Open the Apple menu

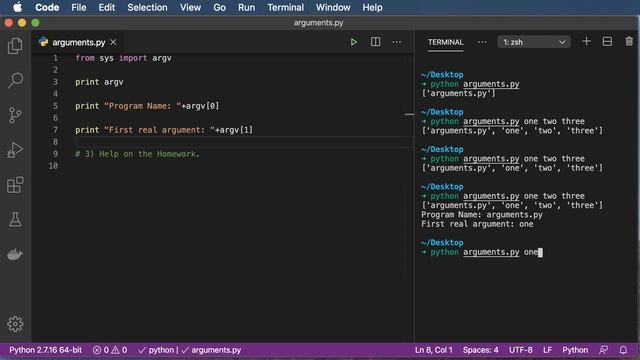(18, 7)
